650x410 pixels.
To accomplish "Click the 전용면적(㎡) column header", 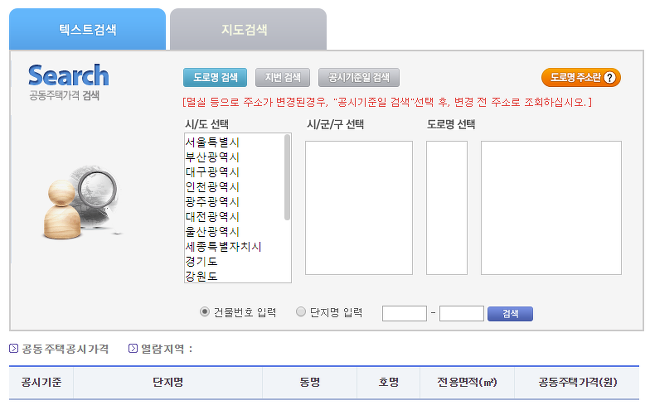I will click(467, 382).
